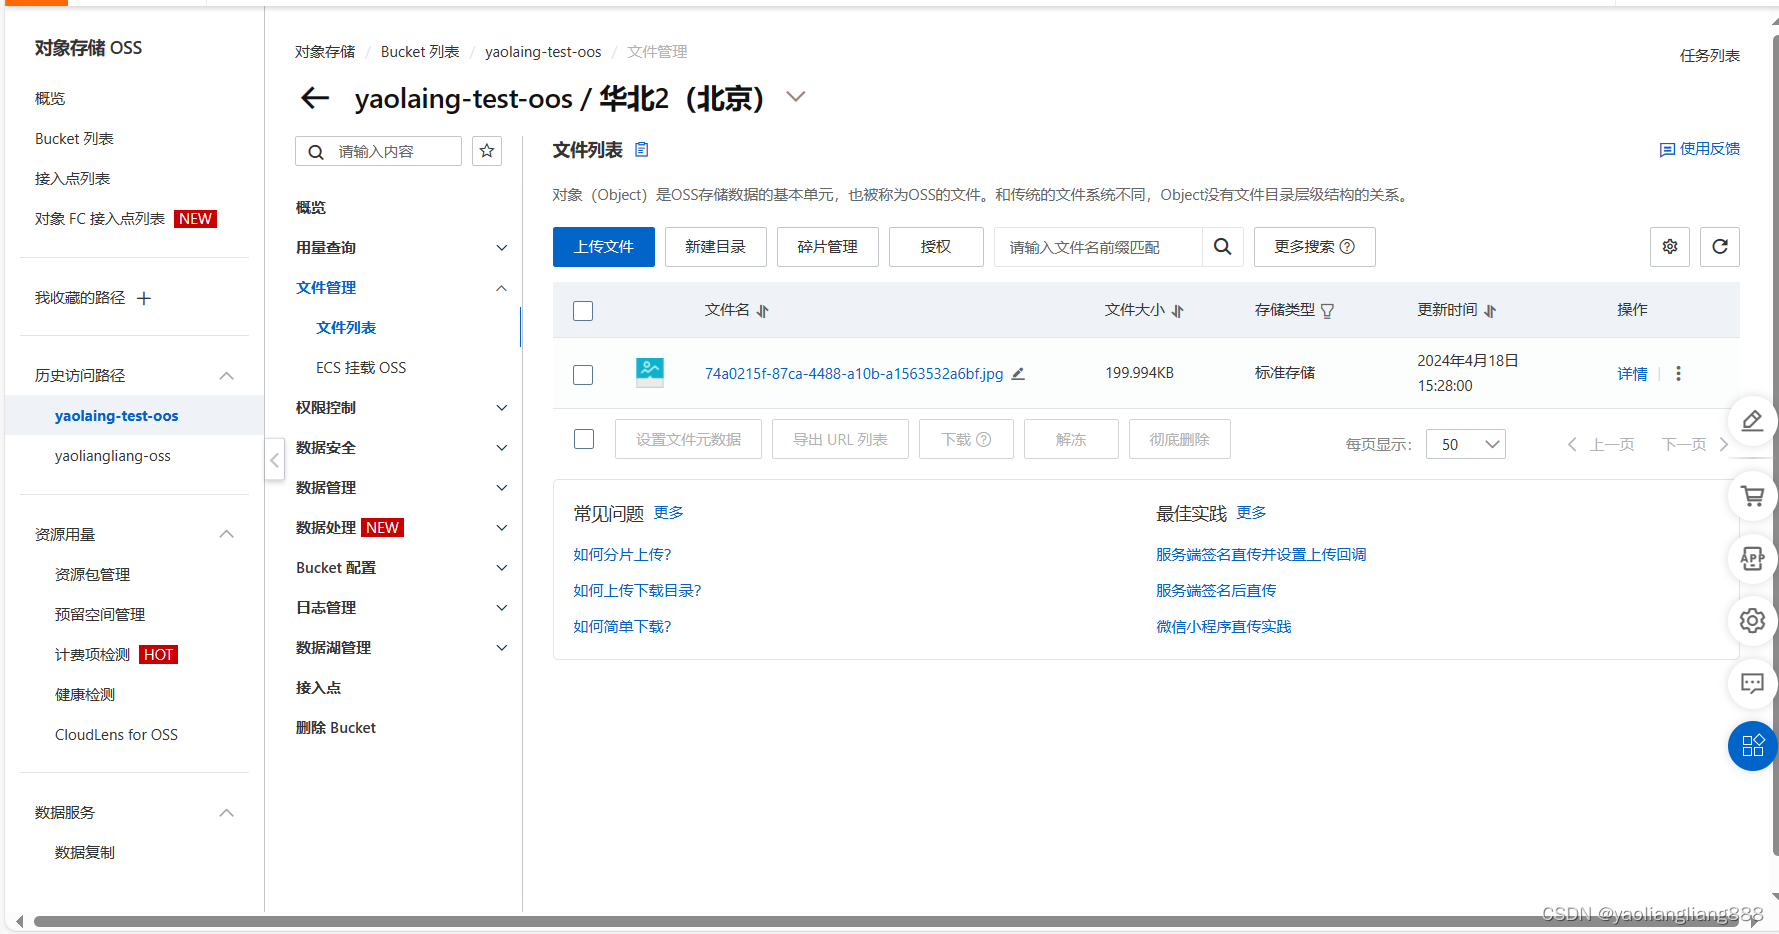The height and width of the screenshot is (934, 1779).
Task: Click the back arrow beside bucket name
Action: tap(315, 98)
